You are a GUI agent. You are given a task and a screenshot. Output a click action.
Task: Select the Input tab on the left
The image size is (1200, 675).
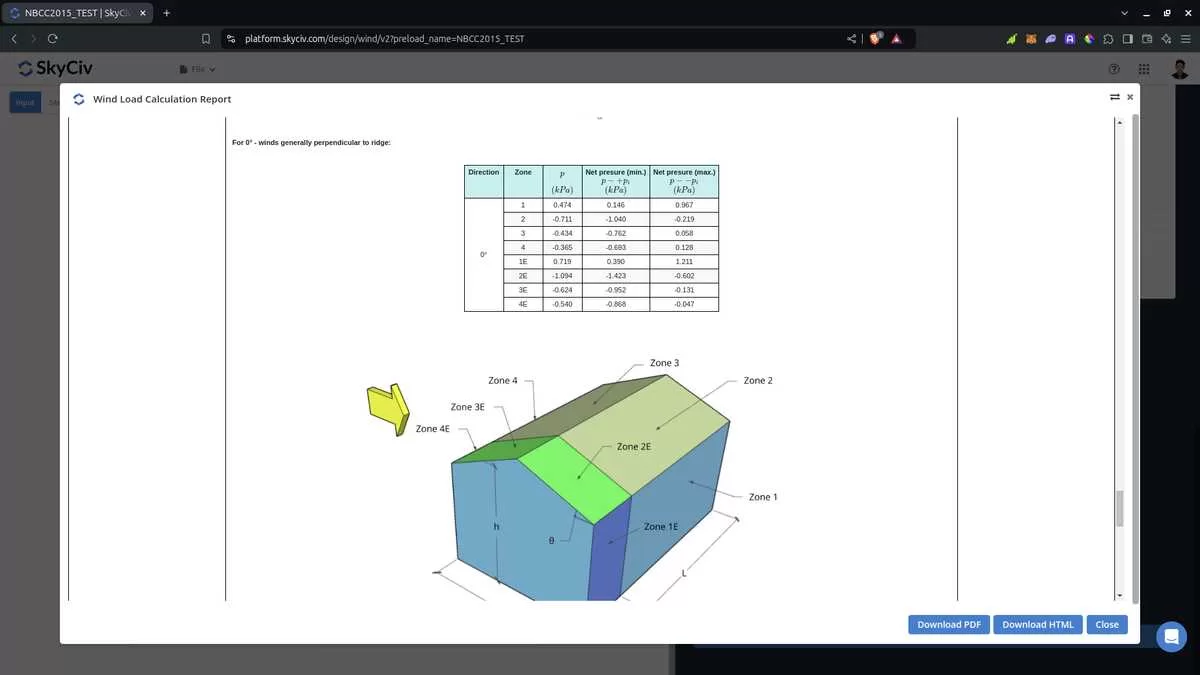(24, 102)
